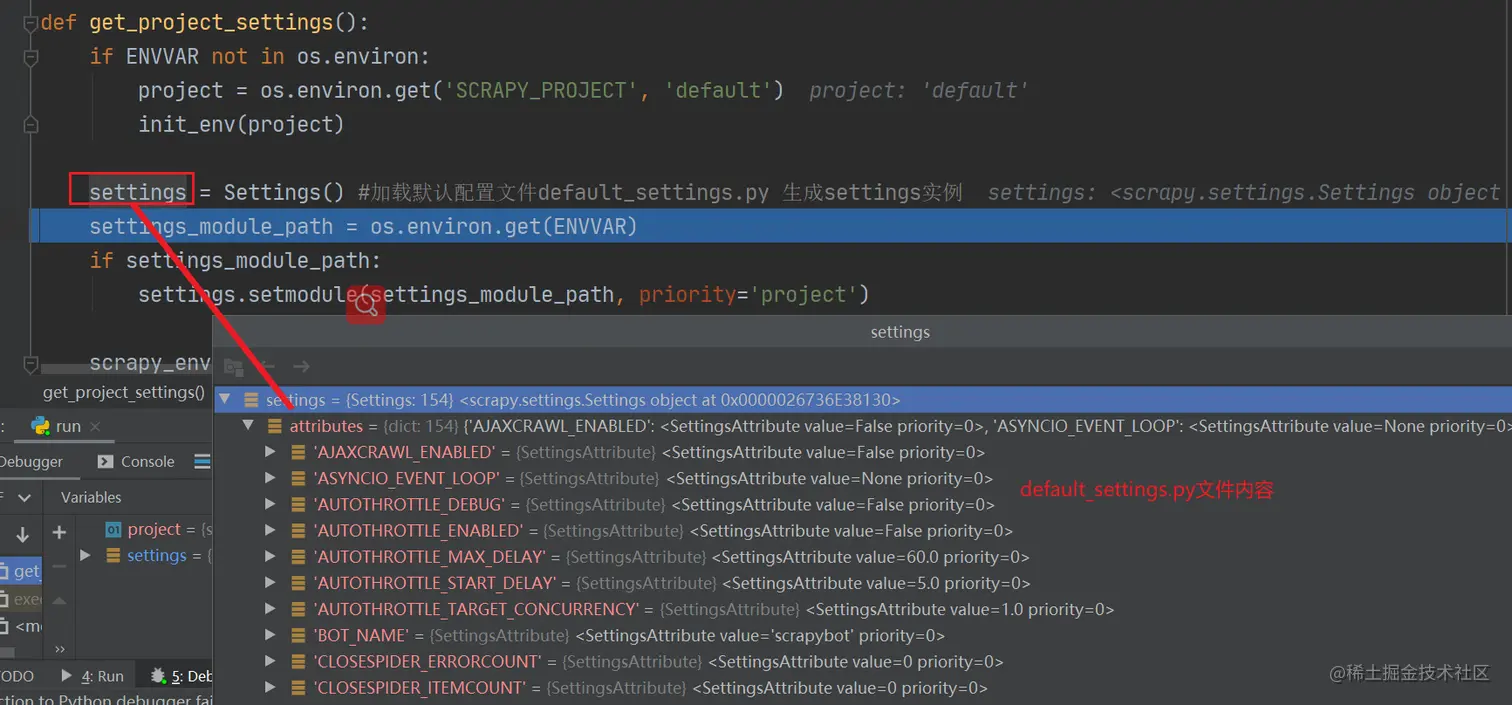Click the get_project_settings() breadcrumb
This screenshot has height=705, width=1512.
point(123,392)
